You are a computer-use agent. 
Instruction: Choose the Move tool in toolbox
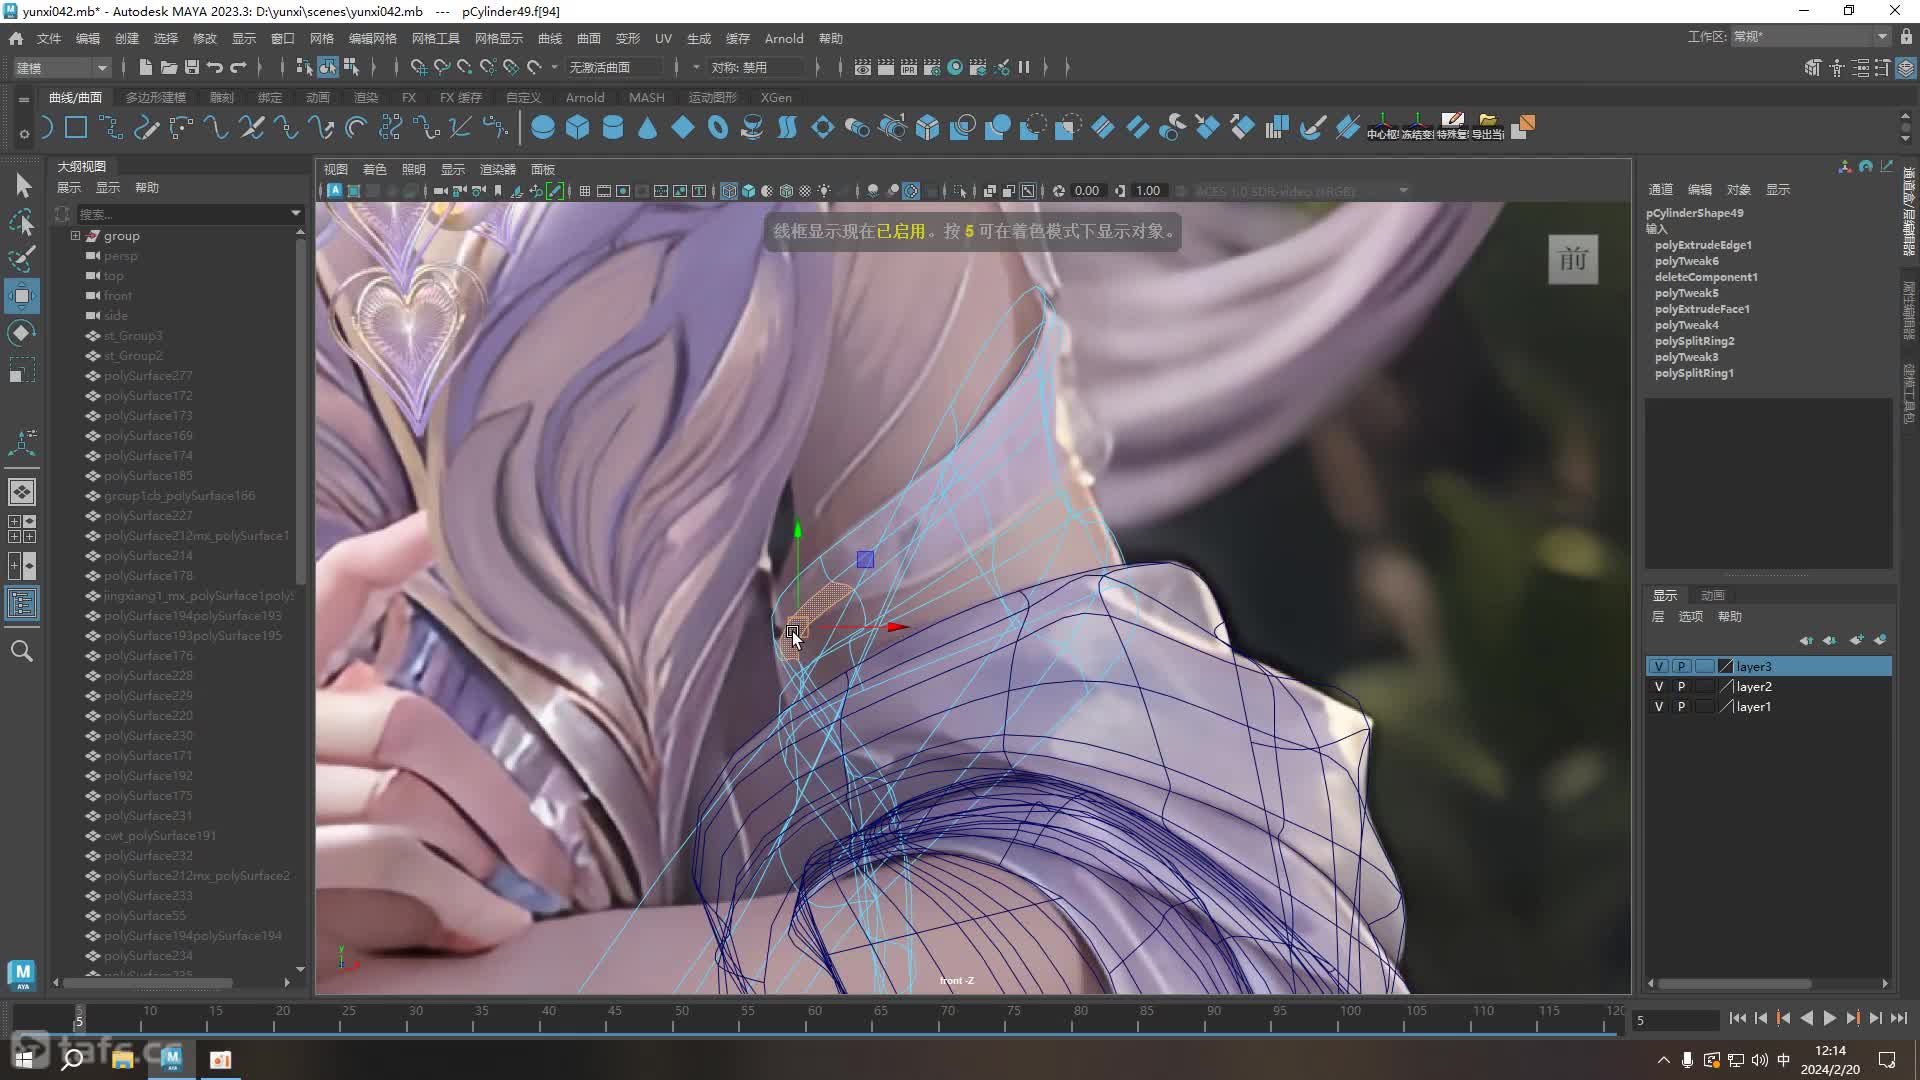(x=22, y=296)
